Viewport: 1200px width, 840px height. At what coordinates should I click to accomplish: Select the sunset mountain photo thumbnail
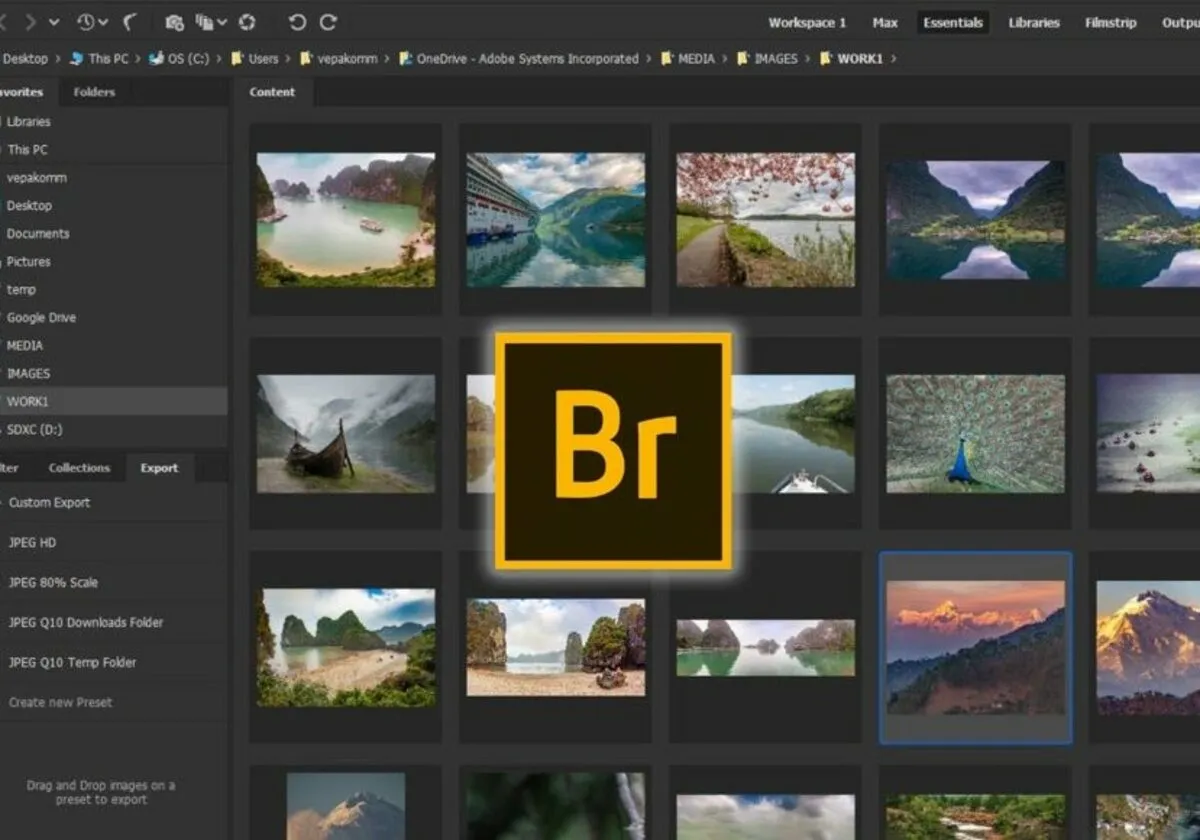(975, 648)
